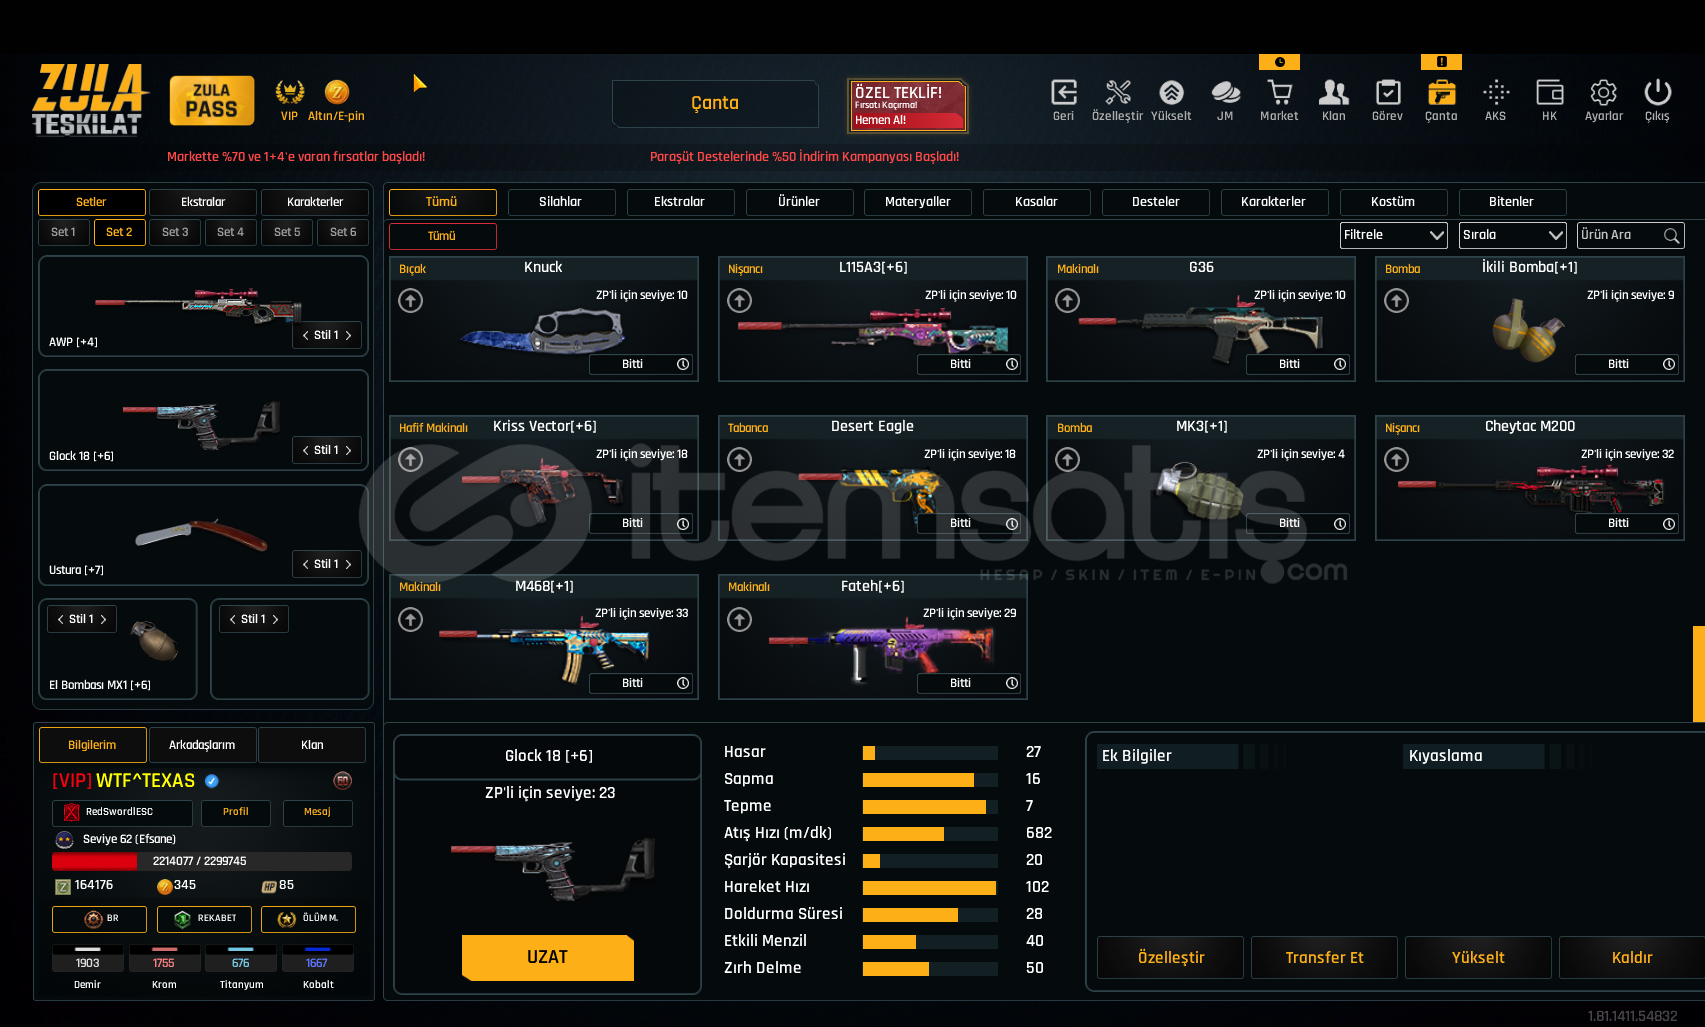Click the Çıkış power icon
Screen dimensions: 1705x1027
(x=1657, y=93)
